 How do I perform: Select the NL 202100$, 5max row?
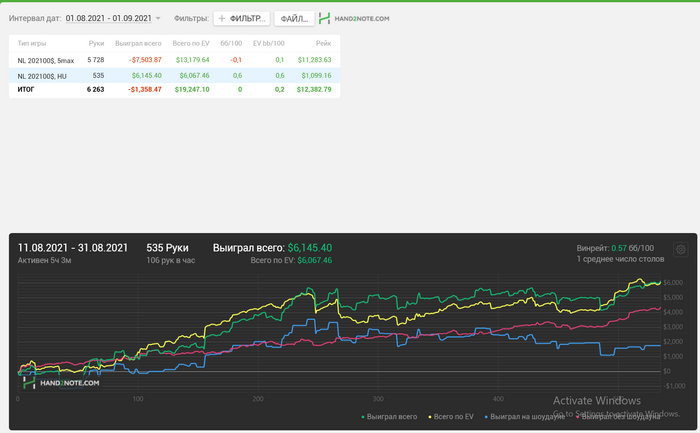(174, 60)
